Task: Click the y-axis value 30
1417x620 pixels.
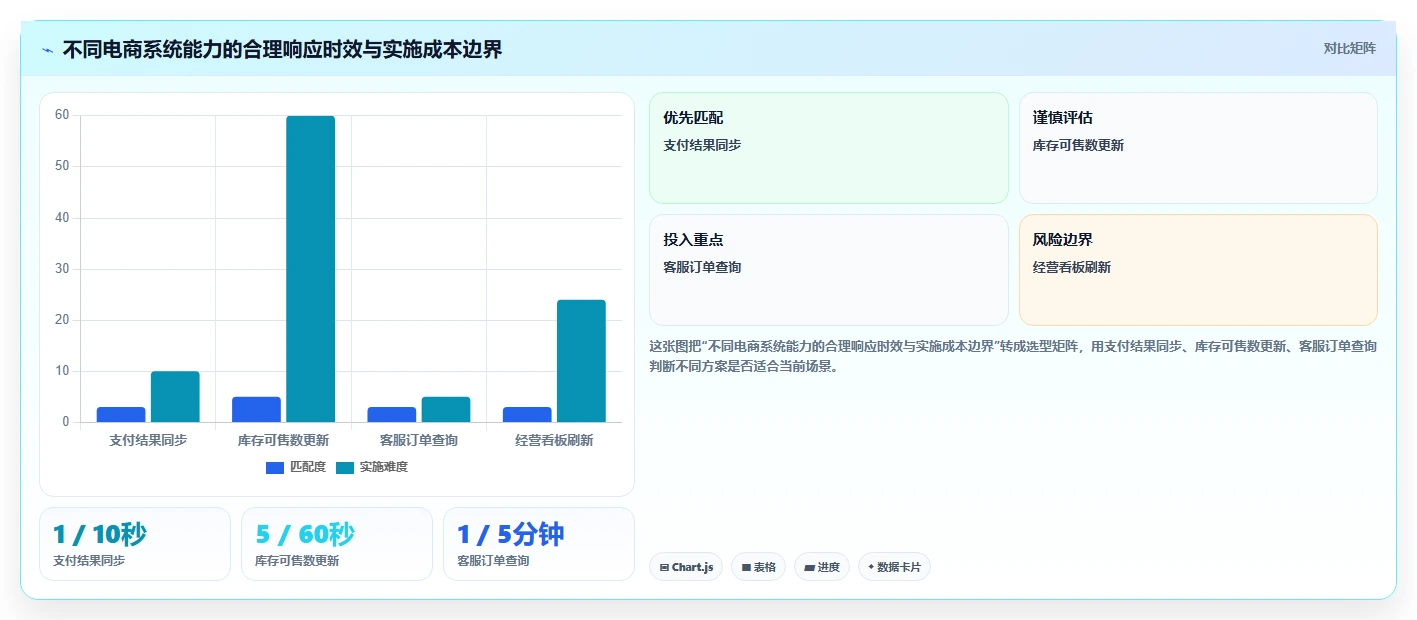Action: pyautogui.click(x=62, y=269)
